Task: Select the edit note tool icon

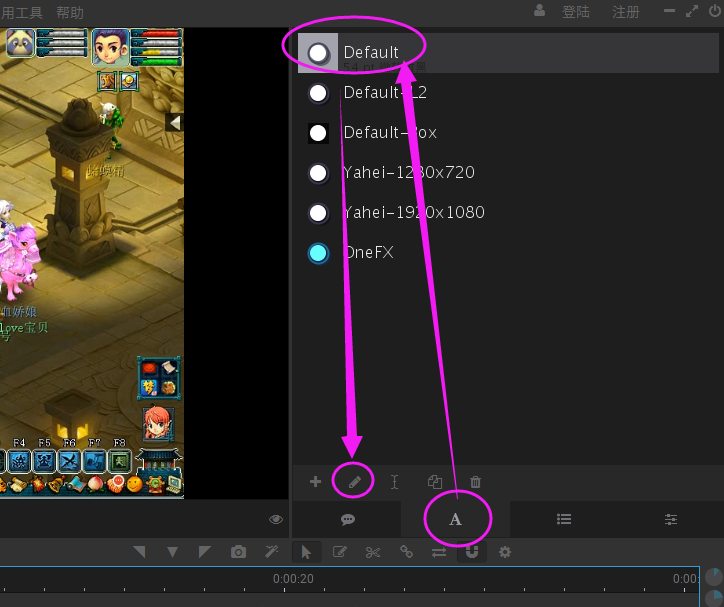Action: (x=340, y=552)
